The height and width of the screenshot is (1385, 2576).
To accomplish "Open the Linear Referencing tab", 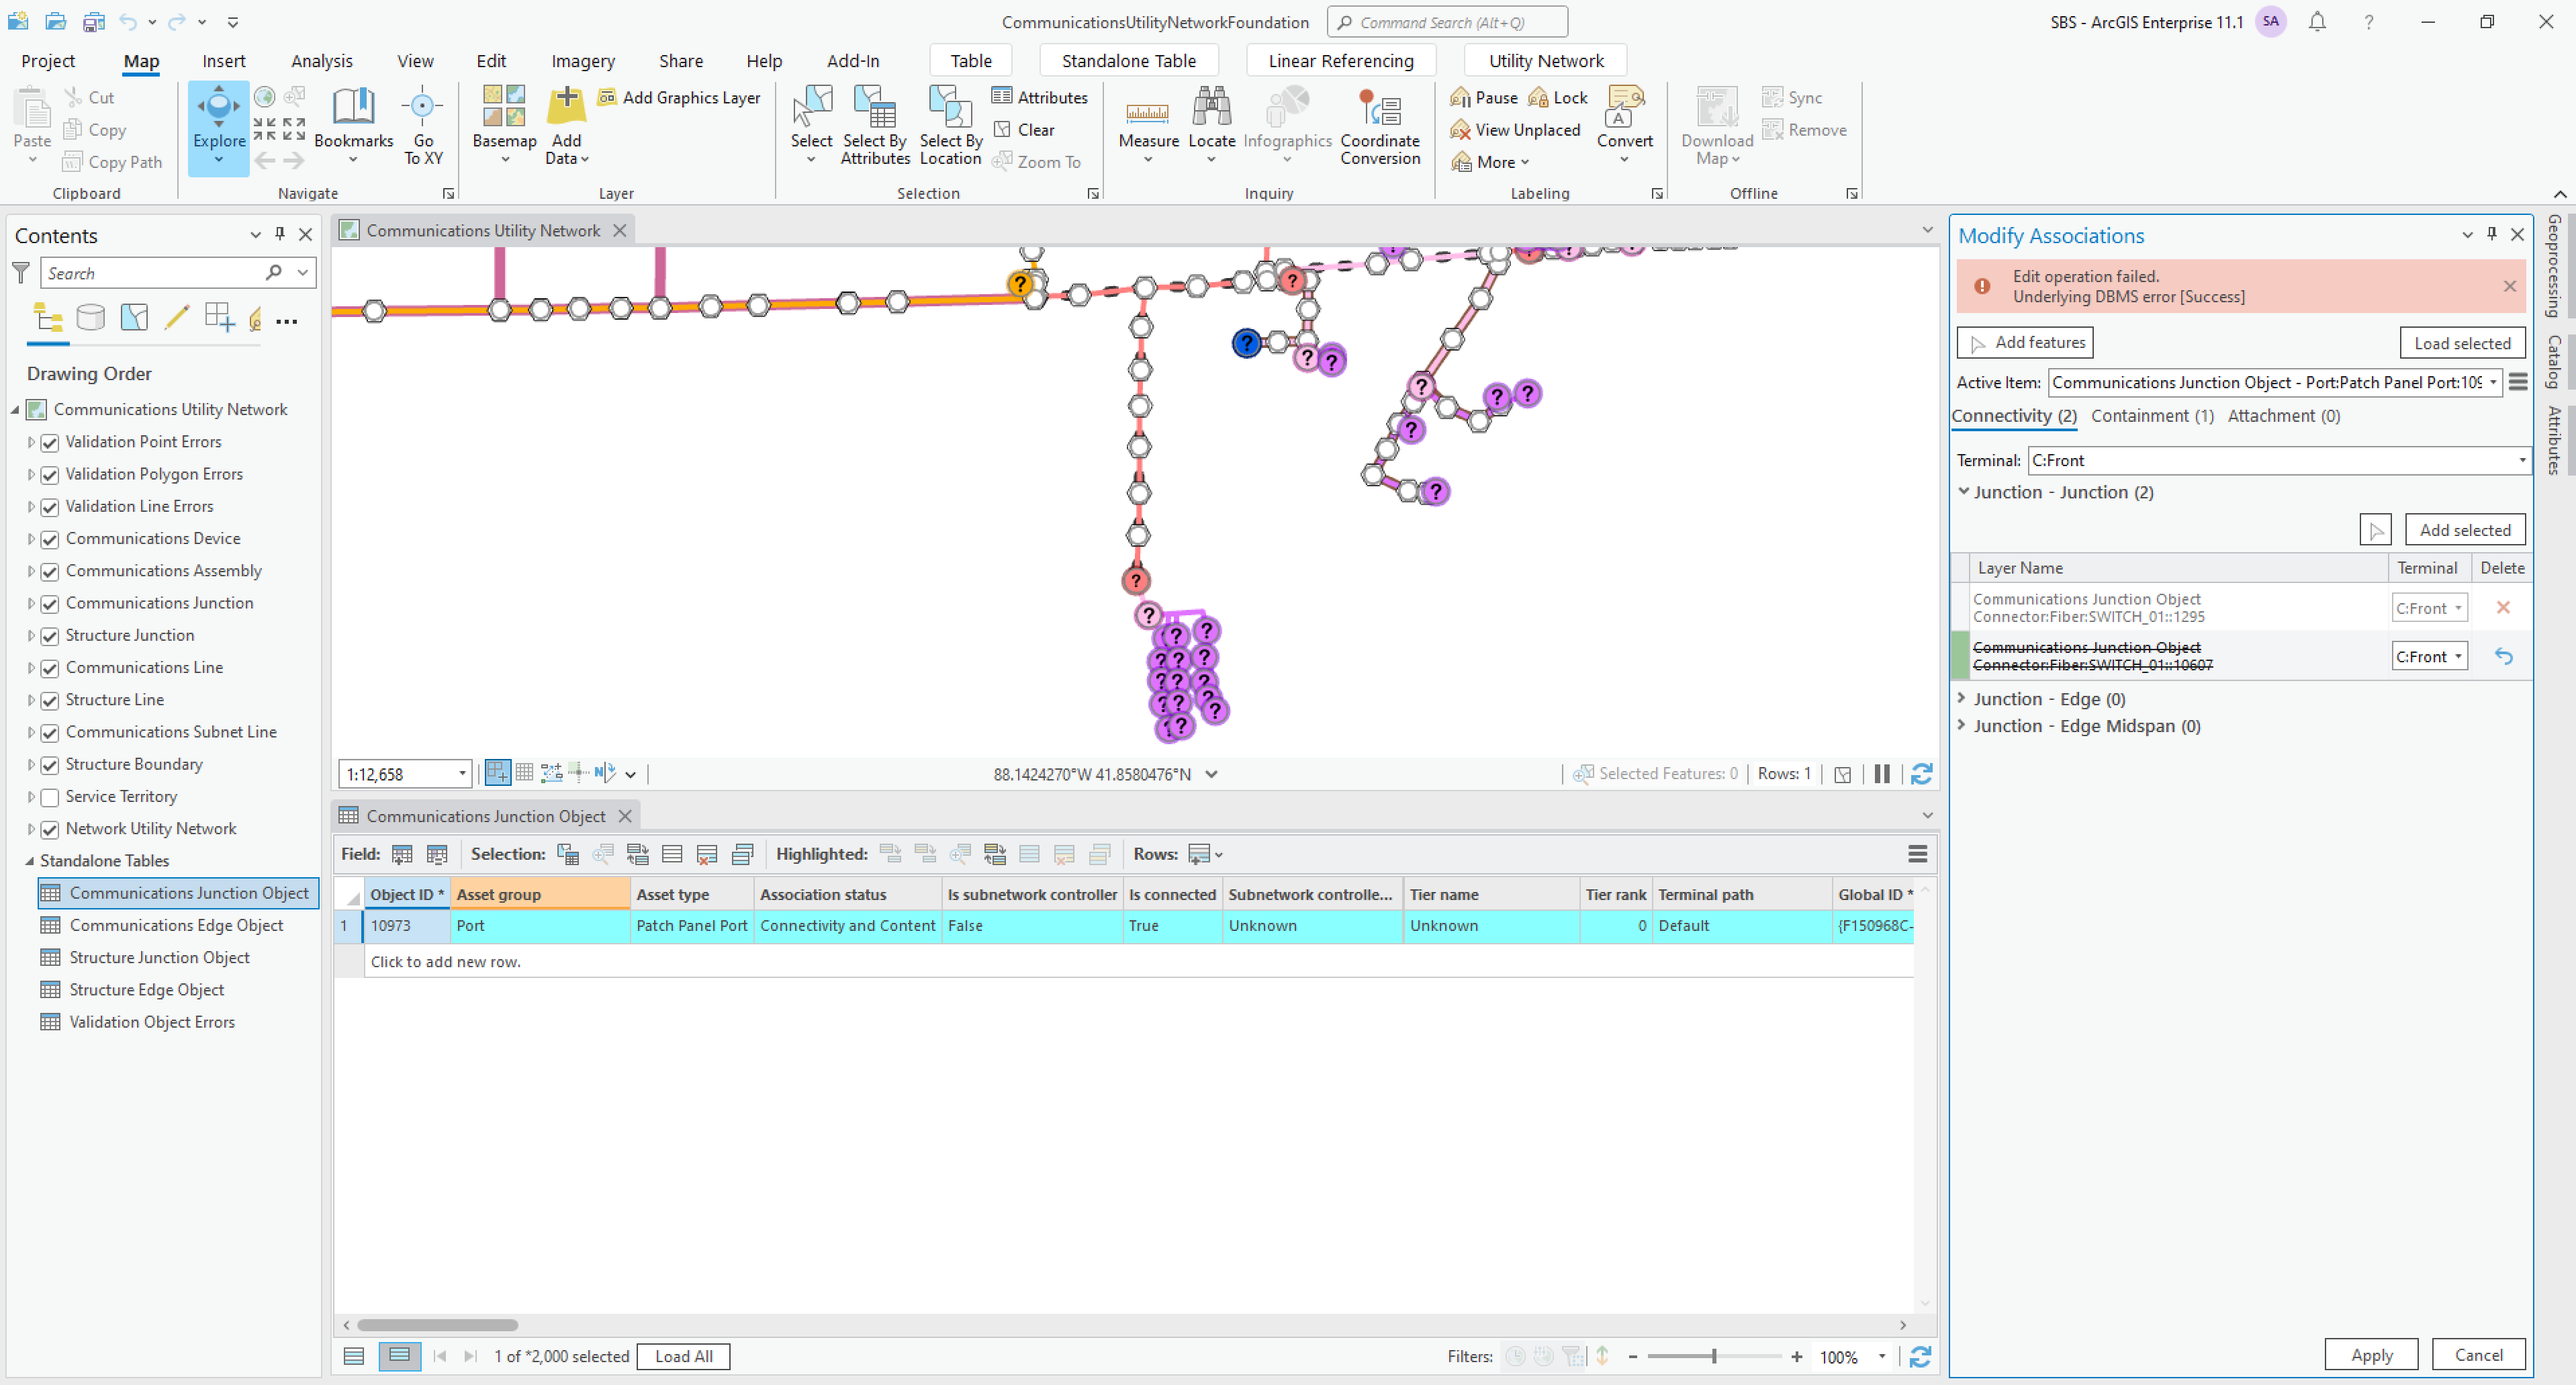I will [1341, 61].
